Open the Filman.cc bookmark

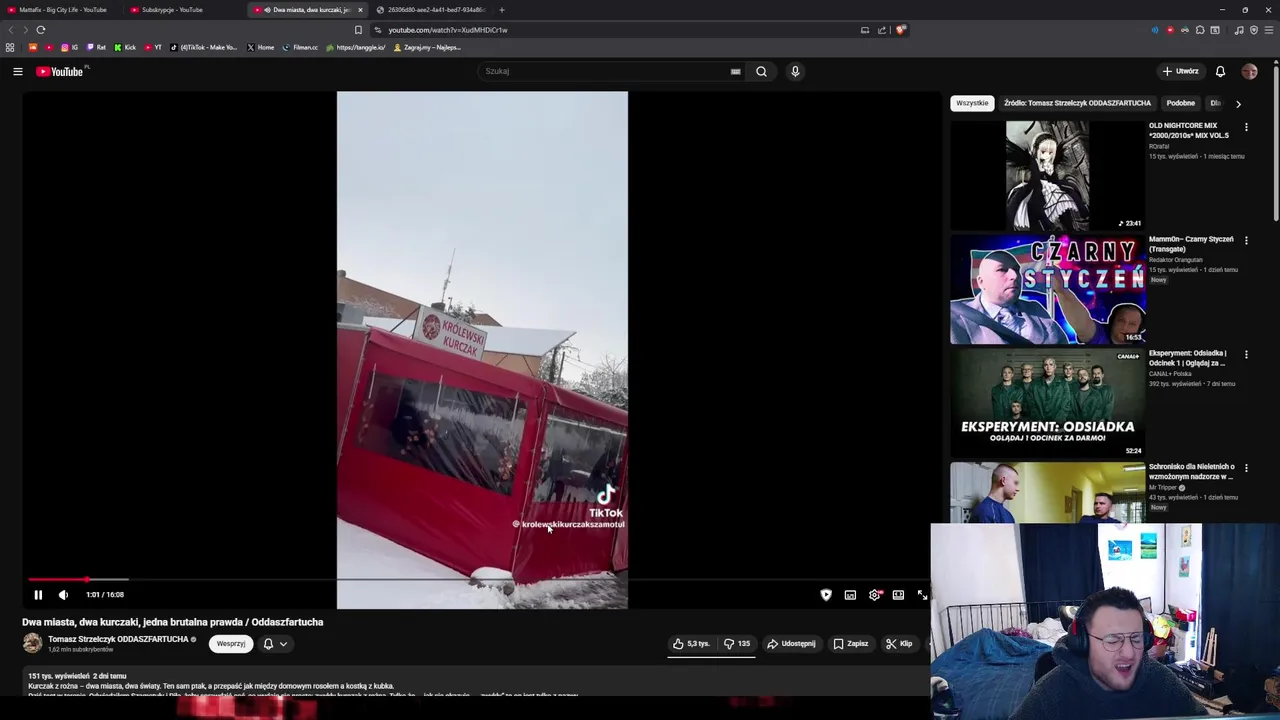point(300,47)
